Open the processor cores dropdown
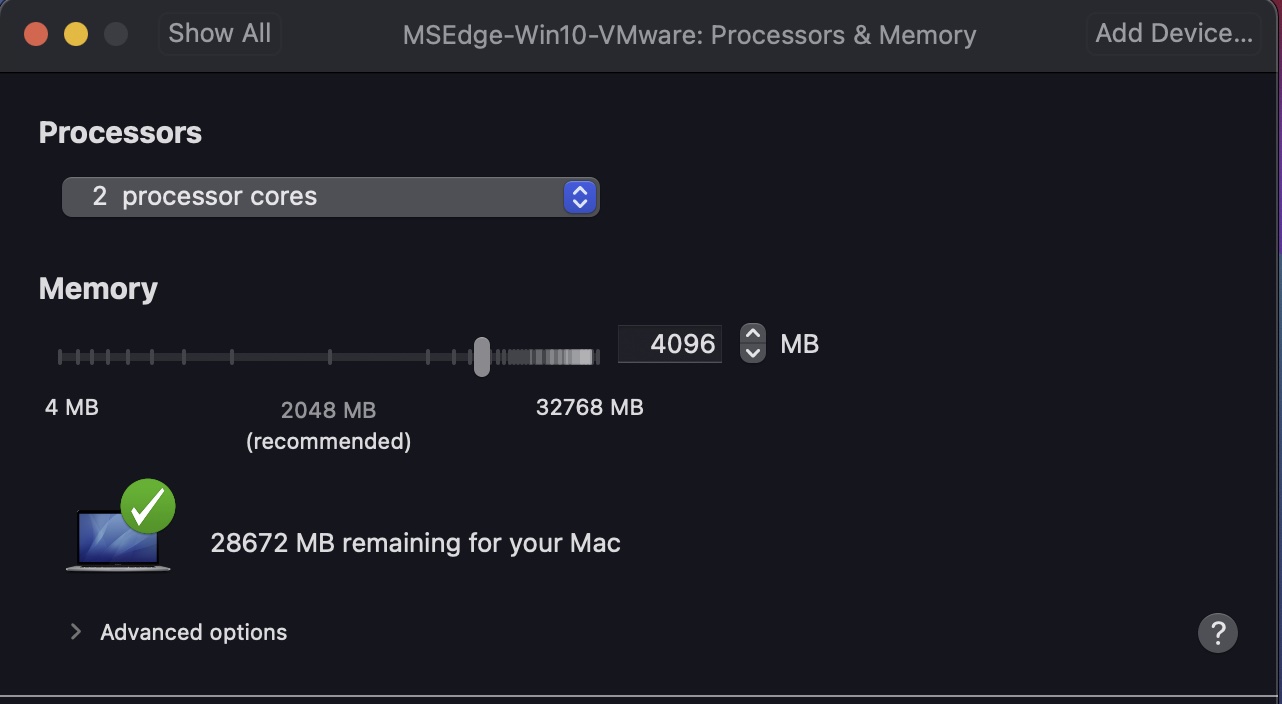 coord(330,197)
